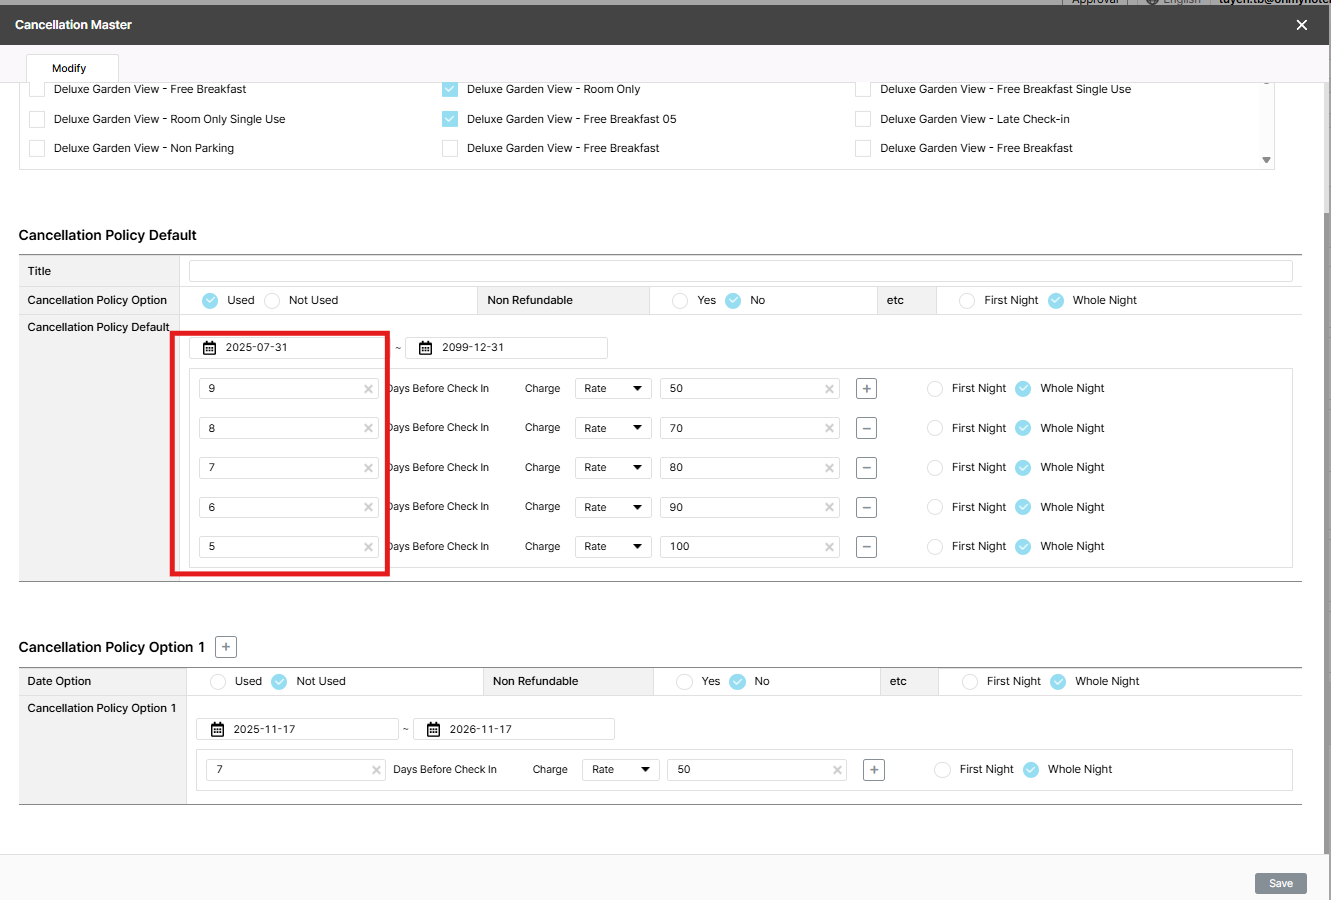Remove the 8 days before check-in row
The width and height of the screenshot is (1331, 900).
pyautogui.click(x=866, y=428)
